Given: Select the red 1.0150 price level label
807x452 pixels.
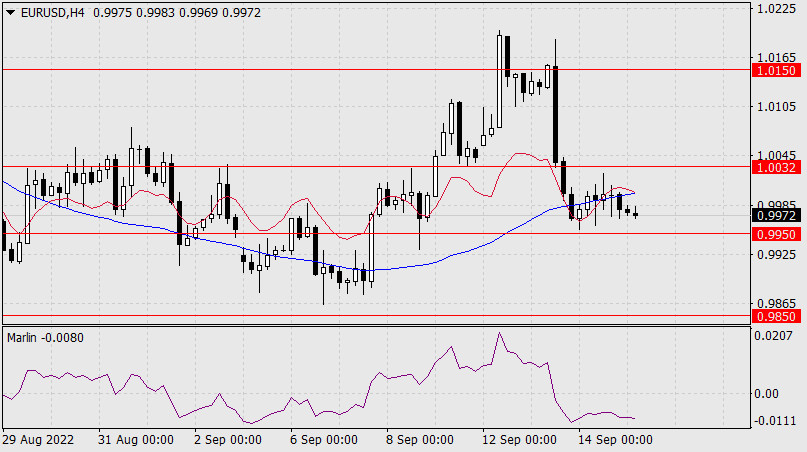Looking at the screenshot, I should (x=776, y=70).
